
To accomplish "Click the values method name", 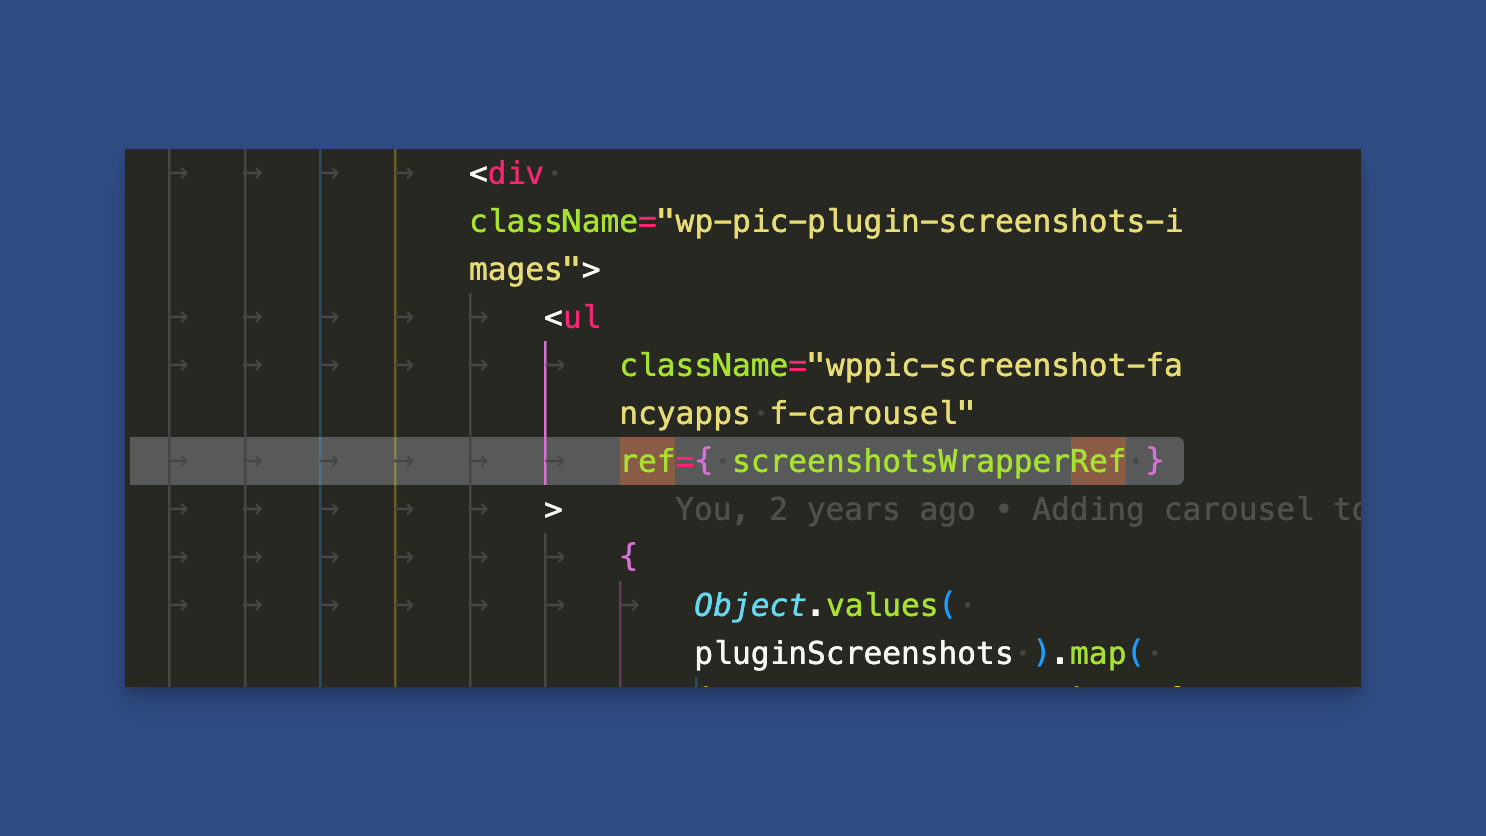I will coord(881,606).
